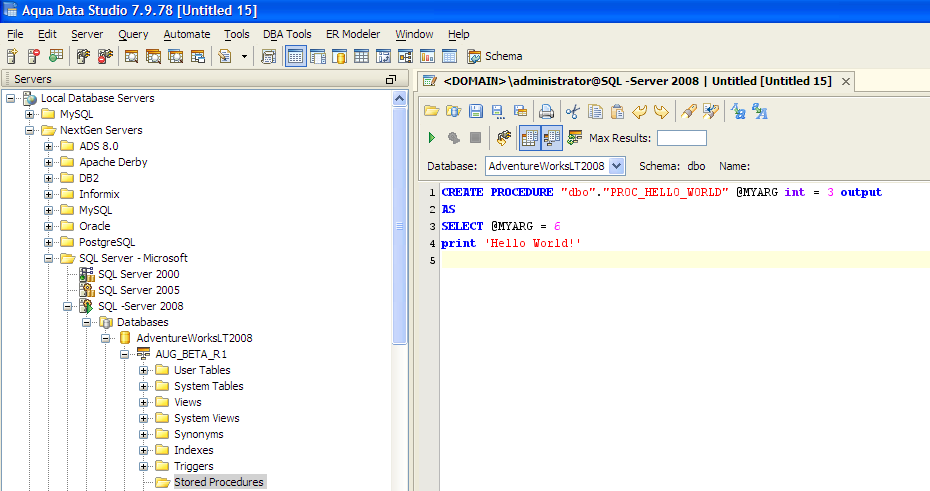Click the Max Results input field

tap(682, 138)
